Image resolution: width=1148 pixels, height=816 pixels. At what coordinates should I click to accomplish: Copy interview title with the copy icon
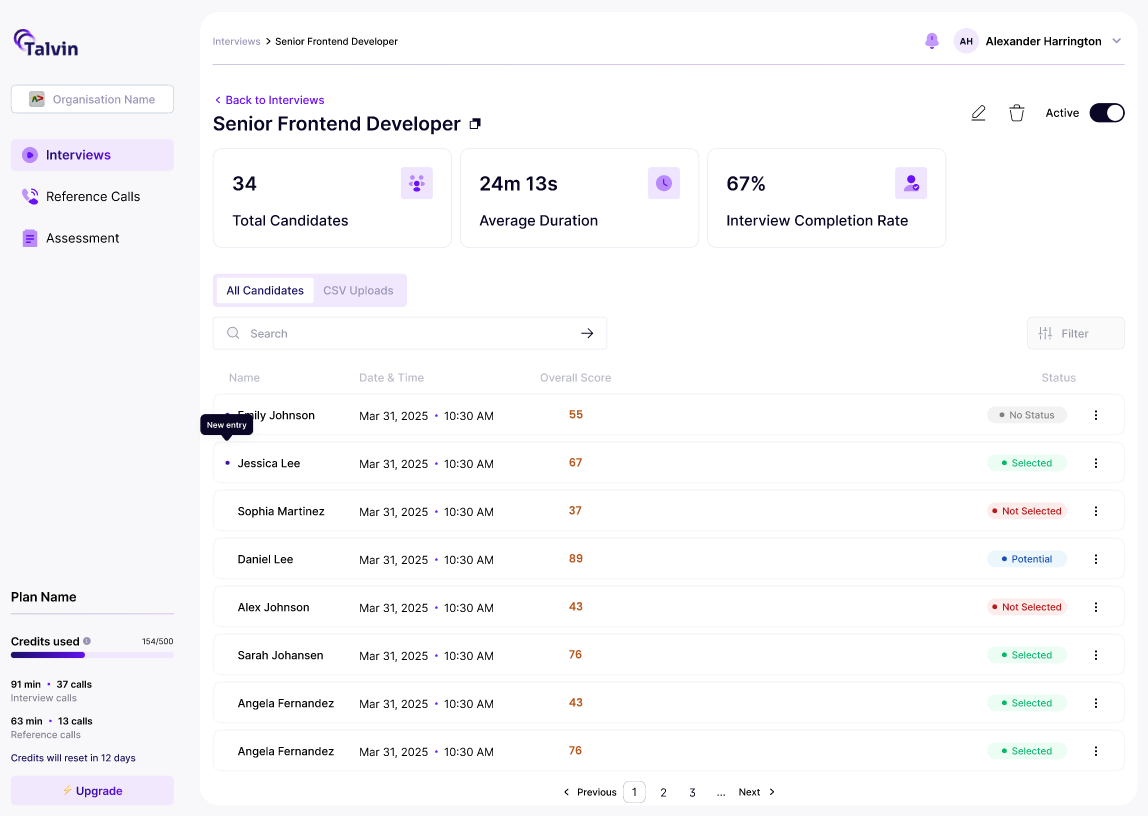475,124
